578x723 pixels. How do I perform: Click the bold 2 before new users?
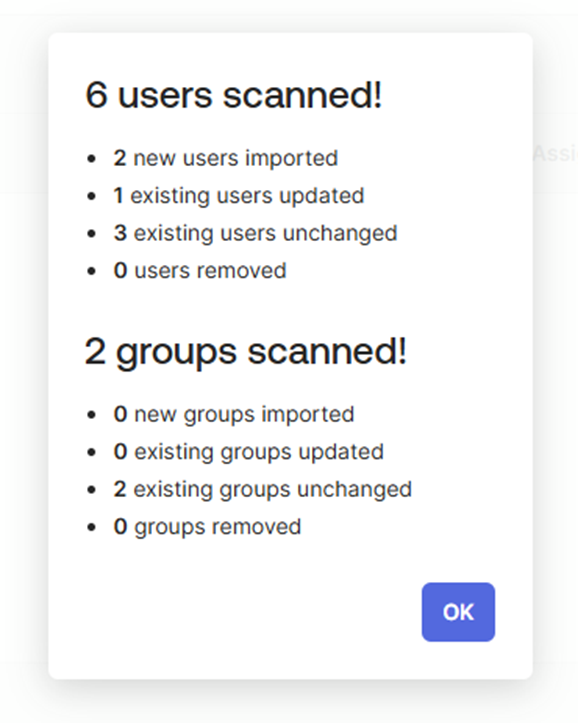click(120, 158)
